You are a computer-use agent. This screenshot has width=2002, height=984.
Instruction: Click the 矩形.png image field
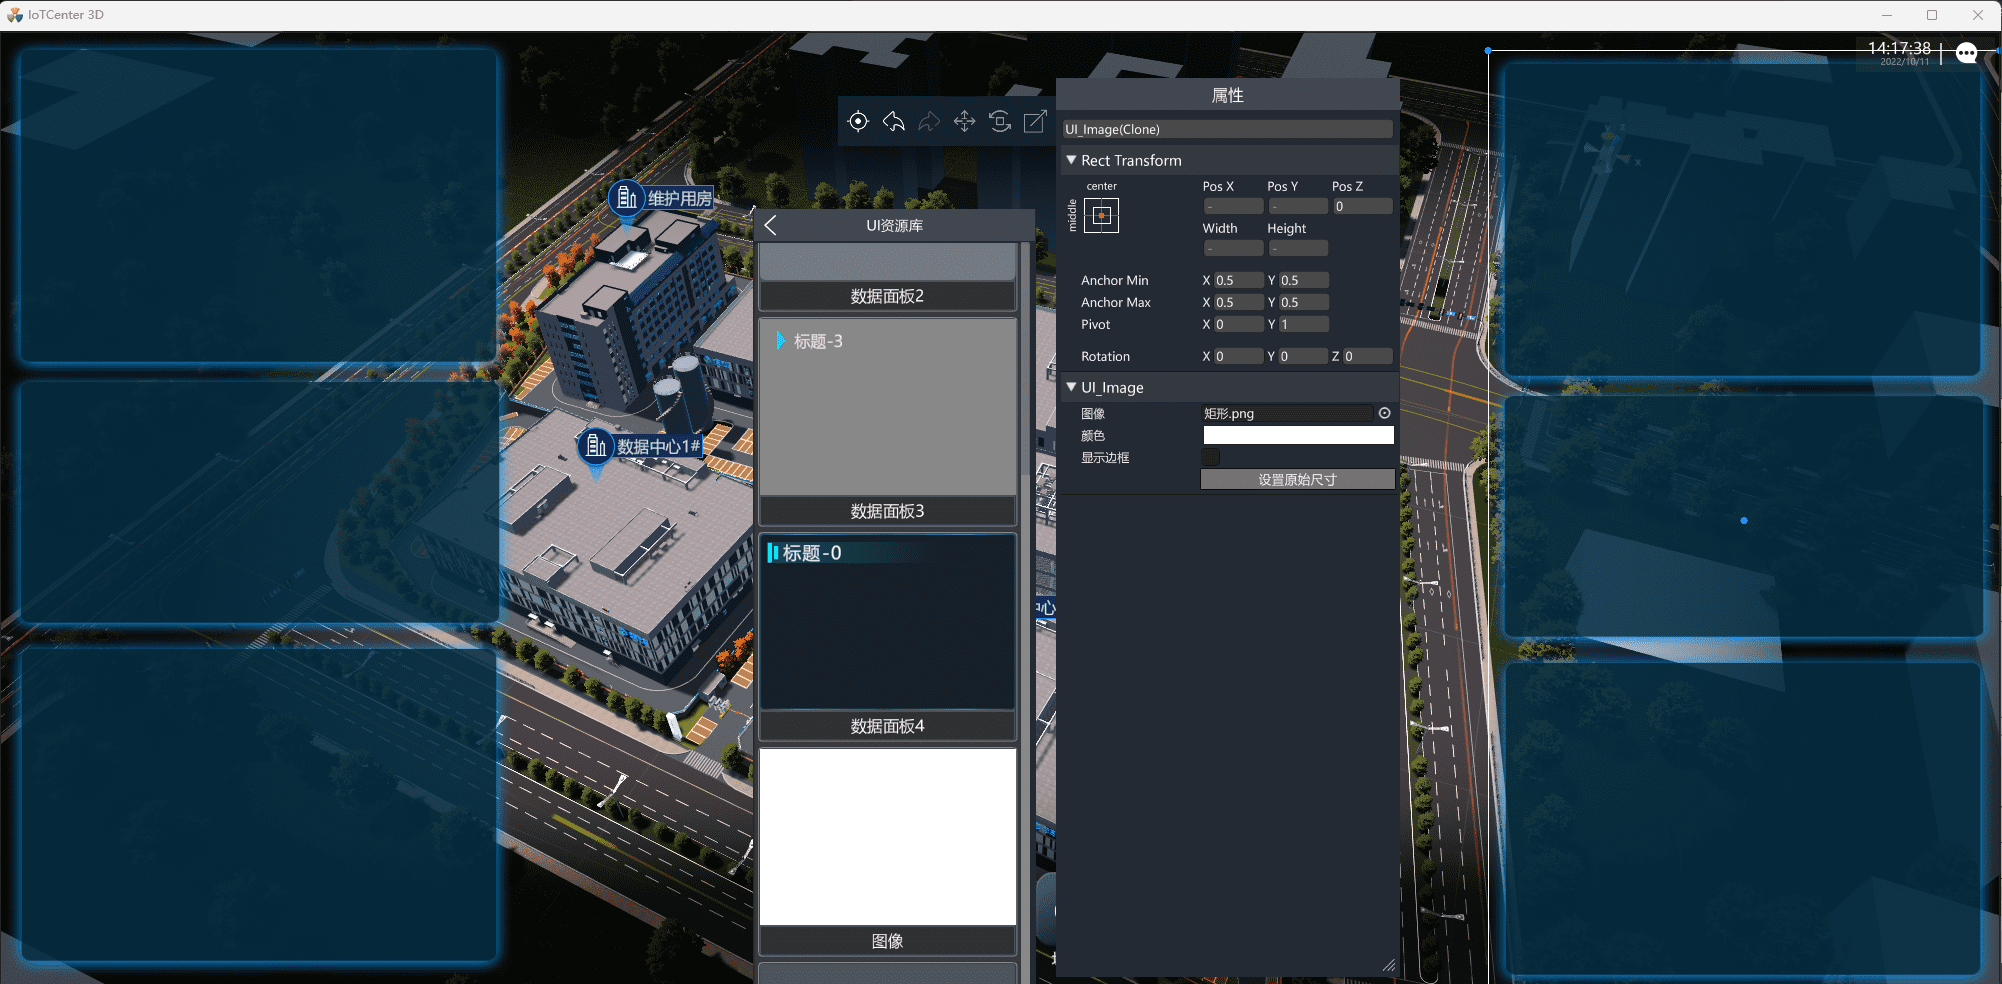click(x=1288, y=413)
